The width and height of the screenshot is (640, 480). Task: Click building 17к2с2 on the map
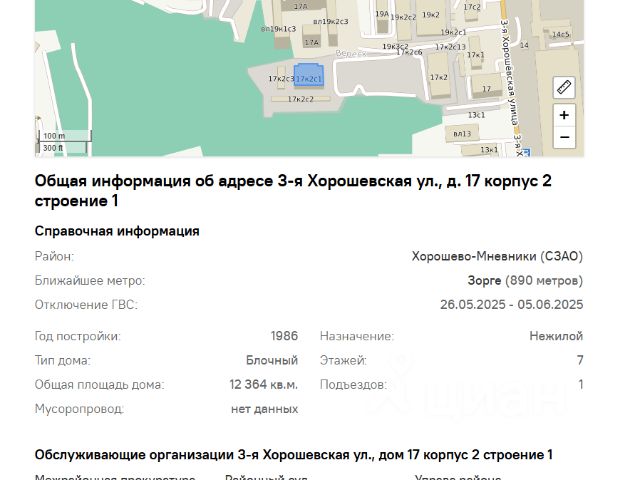(301, 99)
